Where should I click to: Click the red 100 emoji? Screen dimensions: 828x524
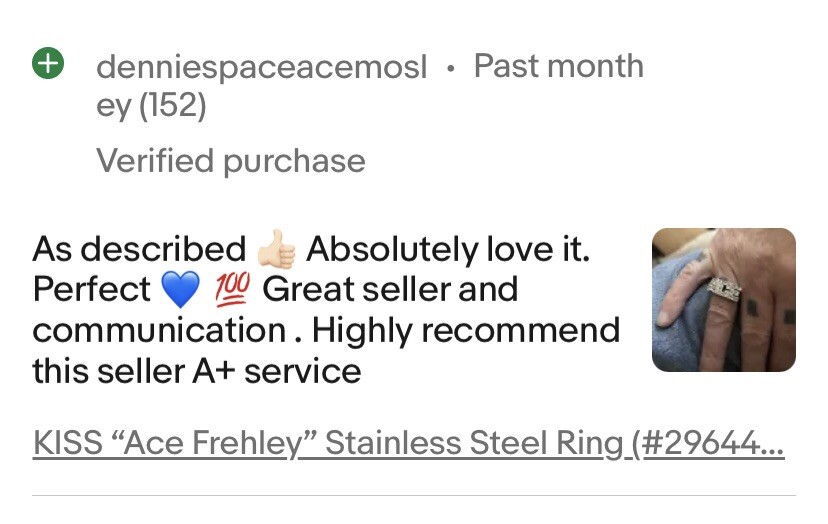pos(231,291)
